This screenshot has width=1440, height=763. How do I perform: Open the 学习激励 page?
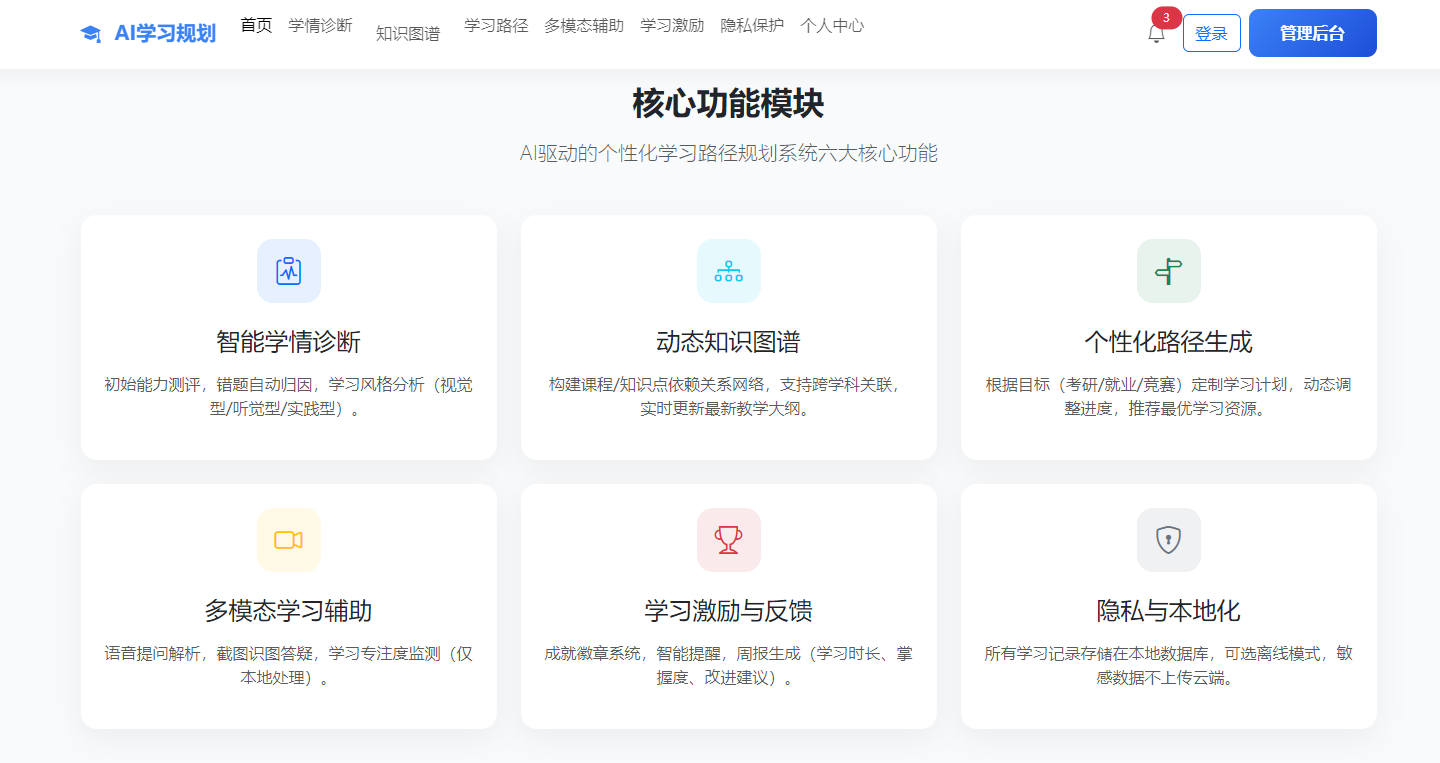coord(671,25)
